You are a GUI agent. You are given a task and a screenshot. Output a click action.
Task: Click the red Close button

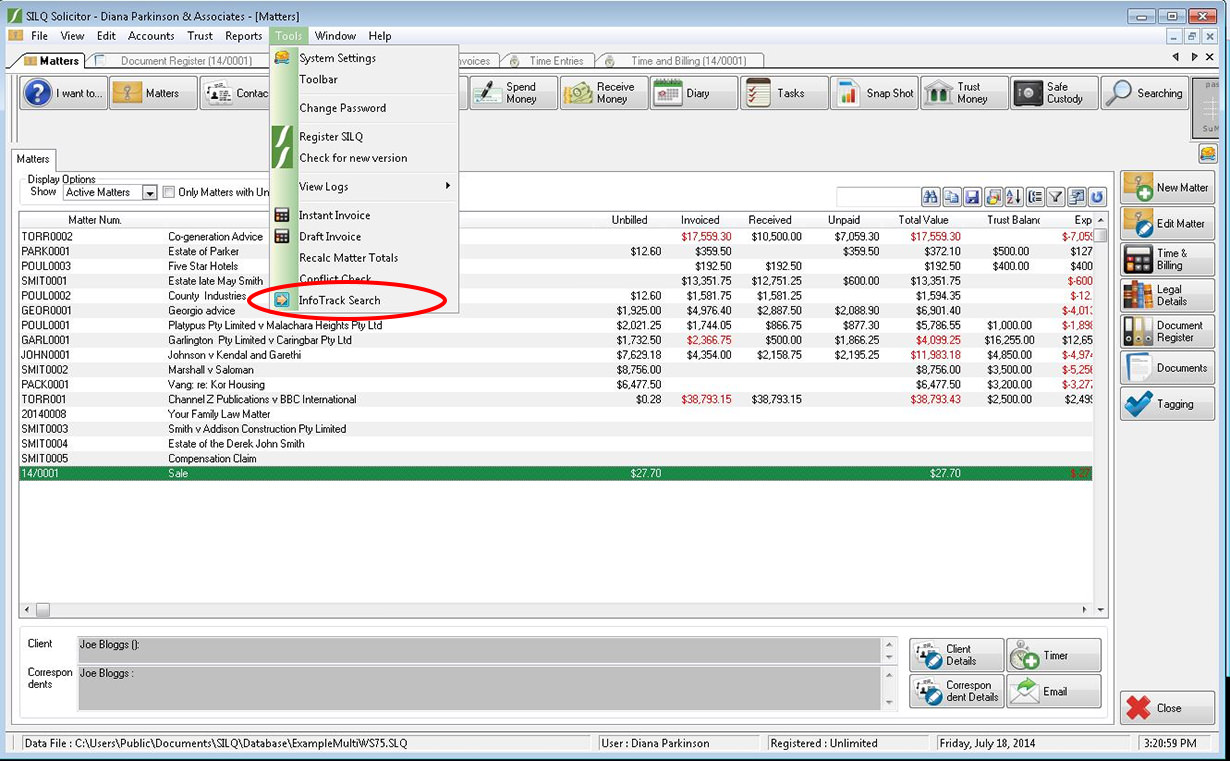coord(1167,708)
